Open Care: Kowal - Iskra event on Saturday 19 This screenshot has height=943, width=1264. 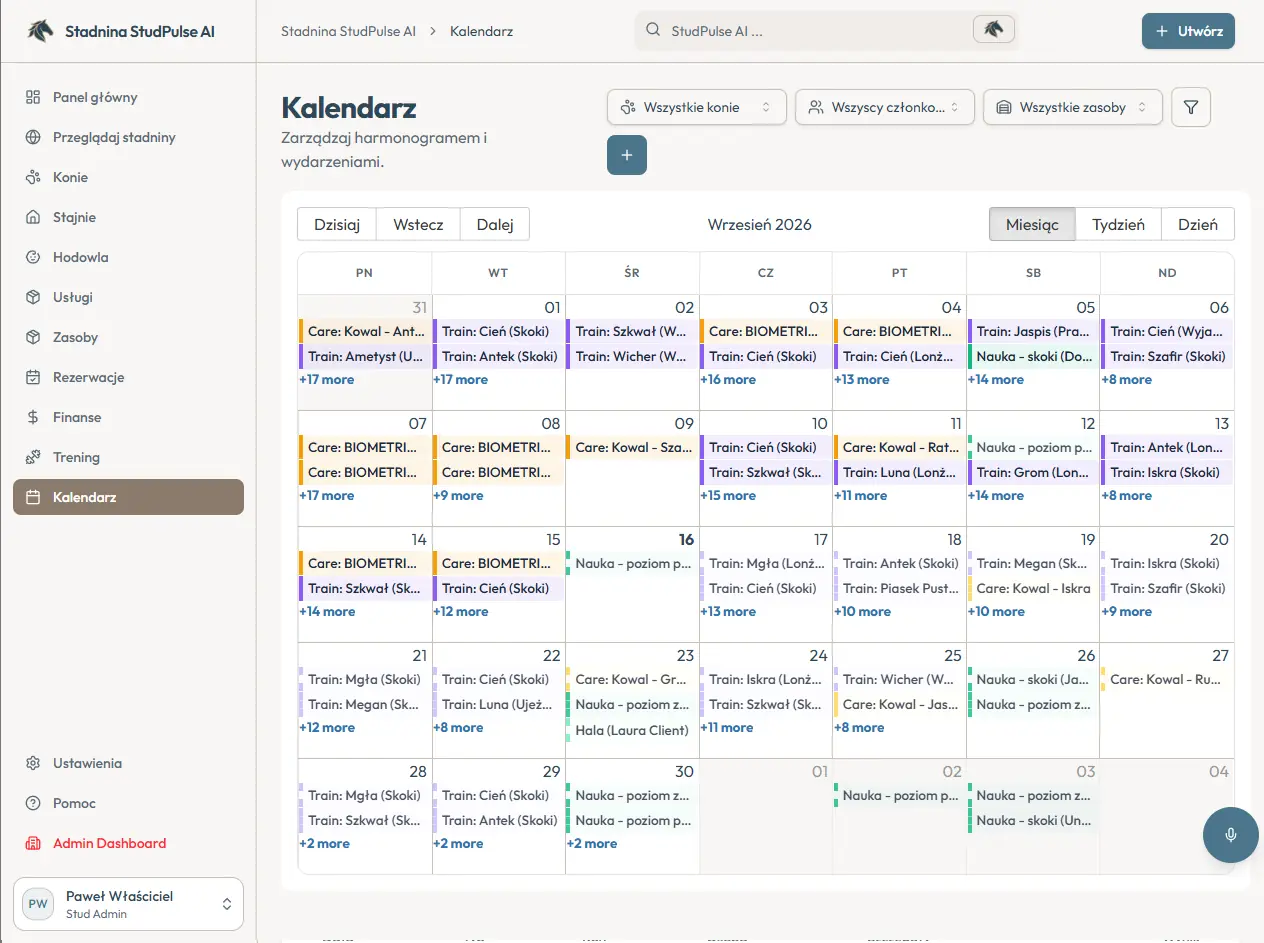1033,588
